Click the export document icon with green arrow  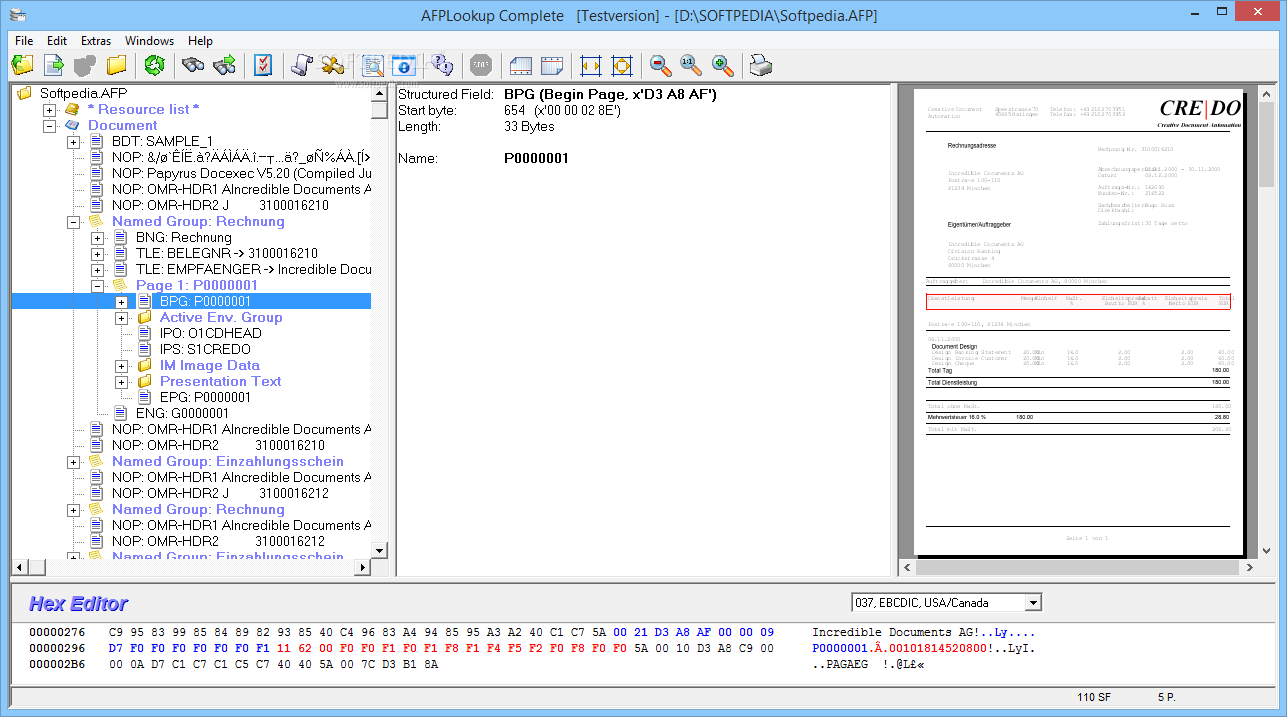click(53, 66)
